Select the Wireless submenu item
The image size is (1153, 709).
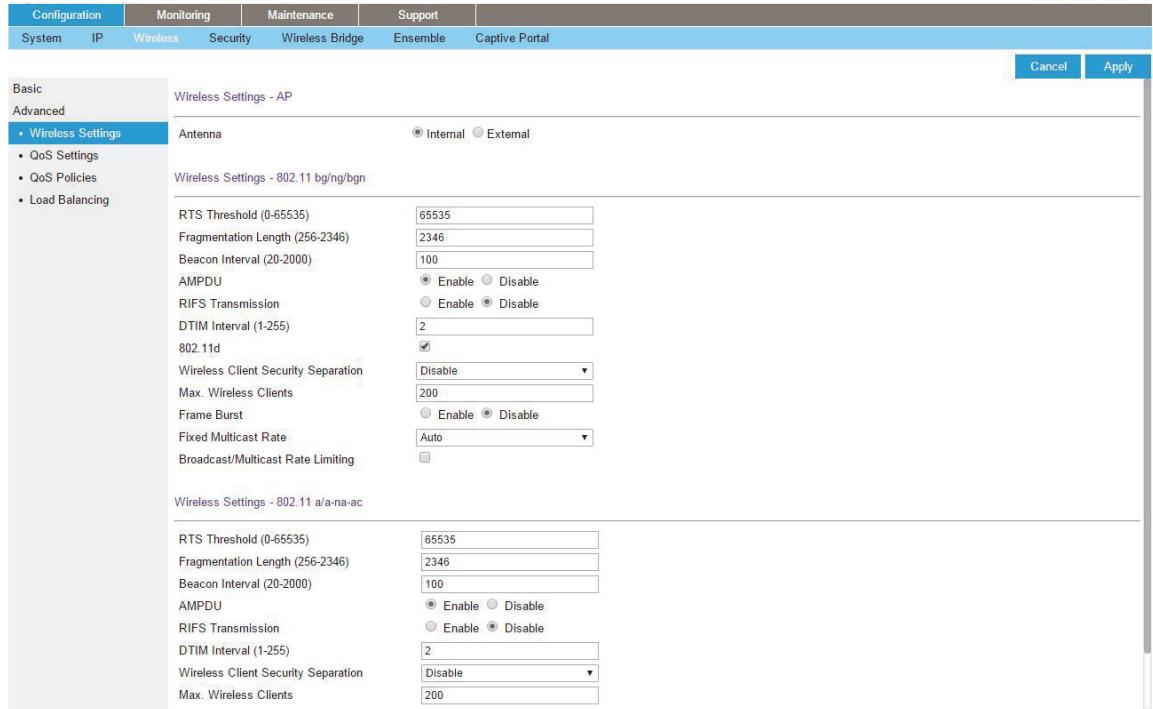(x=156, y=38)
